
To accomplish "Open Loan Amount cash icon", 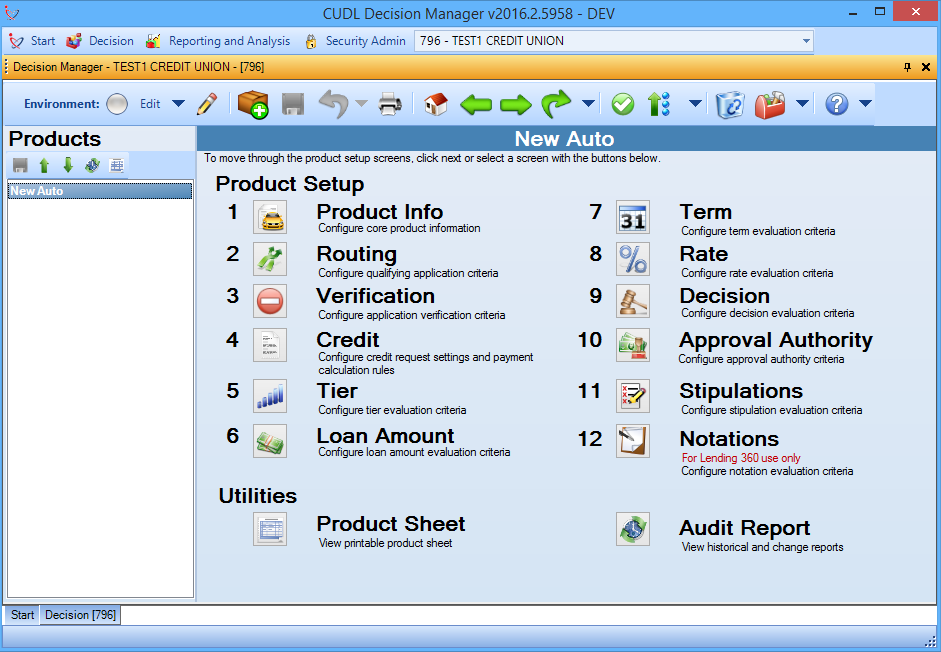I will pos(270,441).
